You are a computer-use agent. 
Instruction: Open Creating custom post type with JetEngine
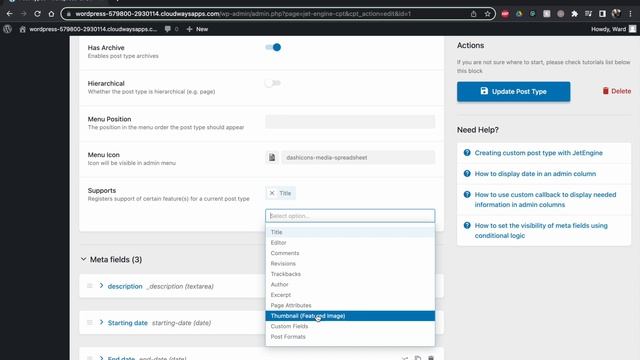[538, 153]
